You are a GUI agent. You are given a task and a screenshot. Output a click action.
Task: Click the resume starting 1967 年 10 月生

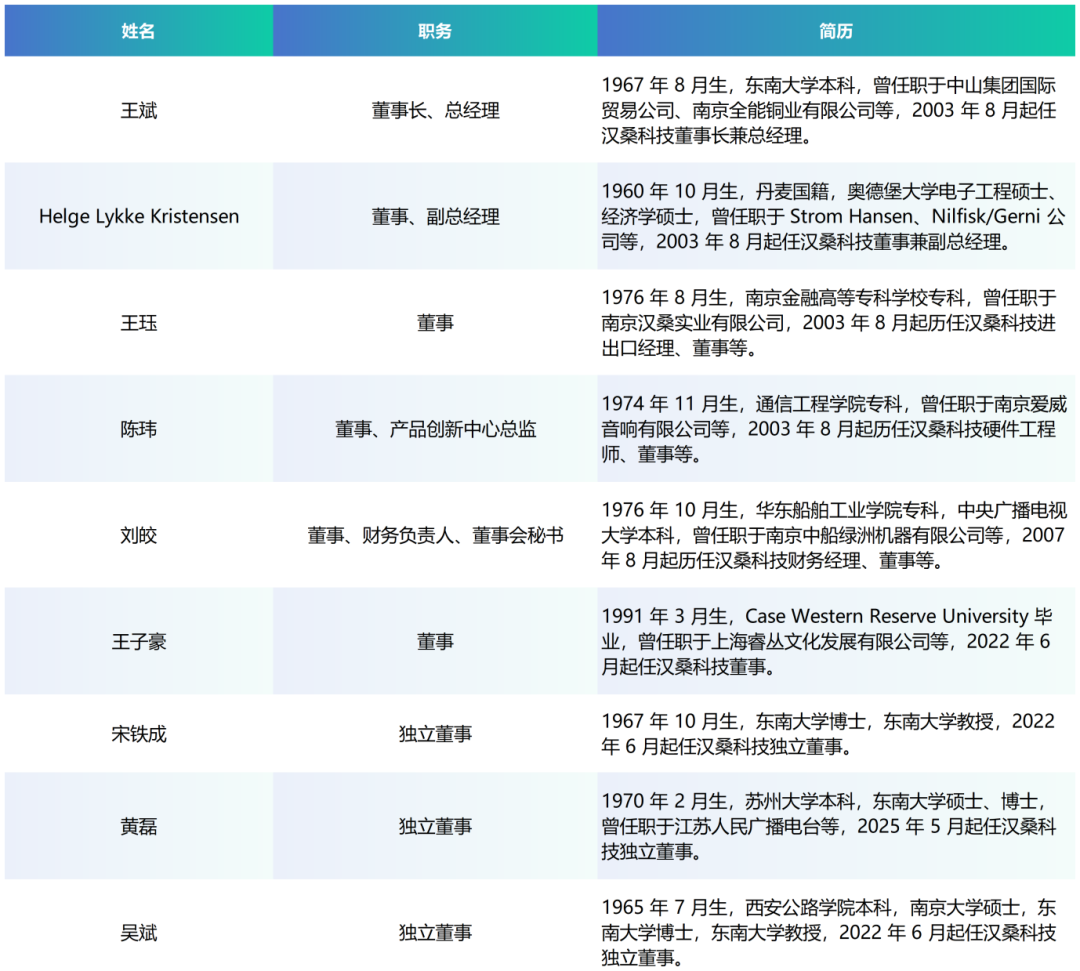coord(828,734)
